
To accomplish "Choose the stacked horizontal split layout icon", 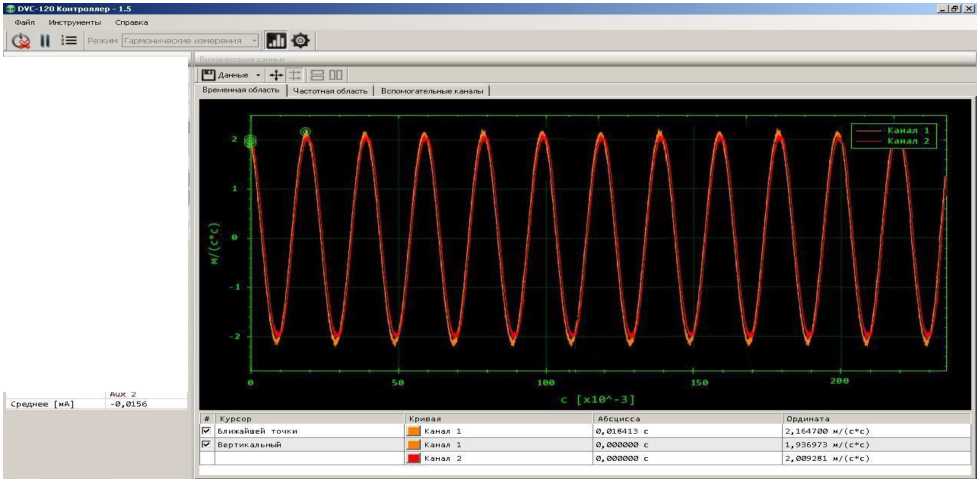I will 318,75.
